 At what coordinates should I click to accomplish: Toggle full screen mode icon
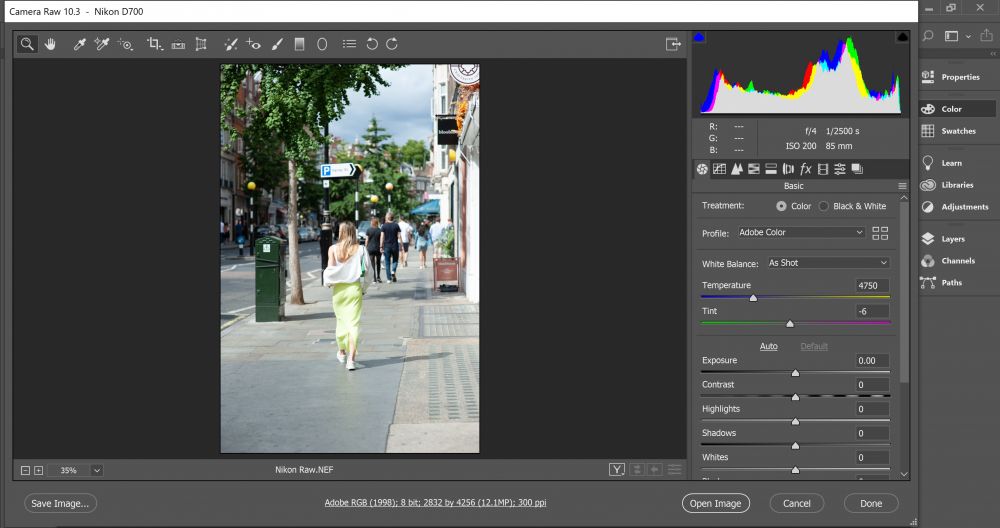click(x=673, y=44)
